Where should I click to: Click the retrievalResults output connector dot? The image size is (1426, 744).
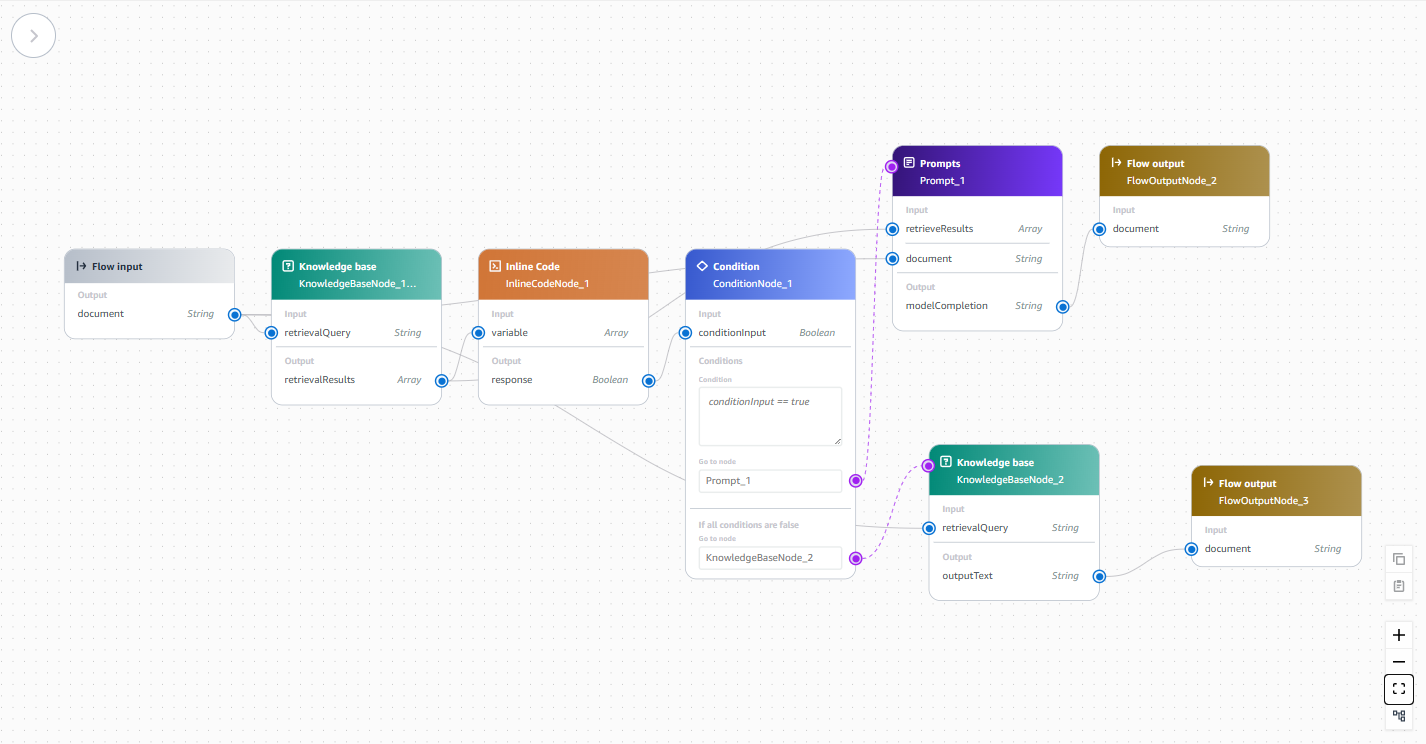441,380
